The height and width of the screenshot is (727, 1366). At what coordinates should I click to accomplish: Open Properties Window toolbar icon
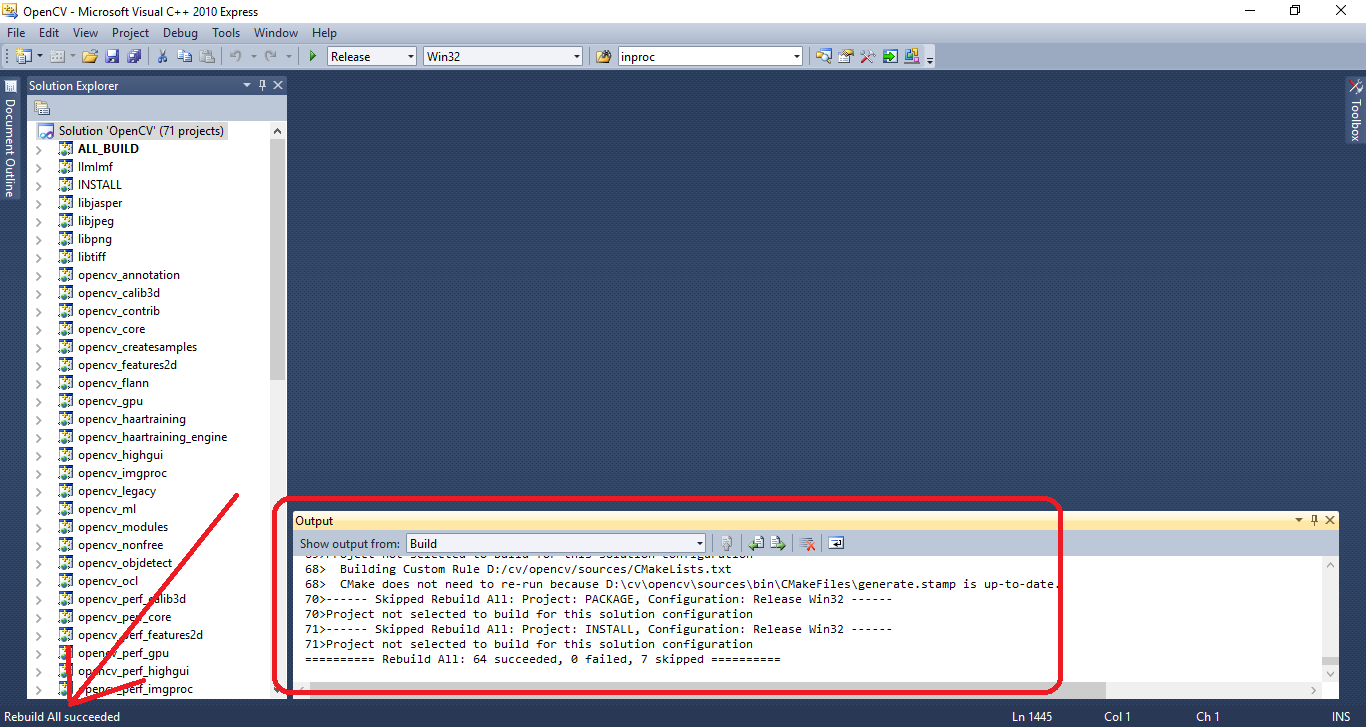click(846, 56)
